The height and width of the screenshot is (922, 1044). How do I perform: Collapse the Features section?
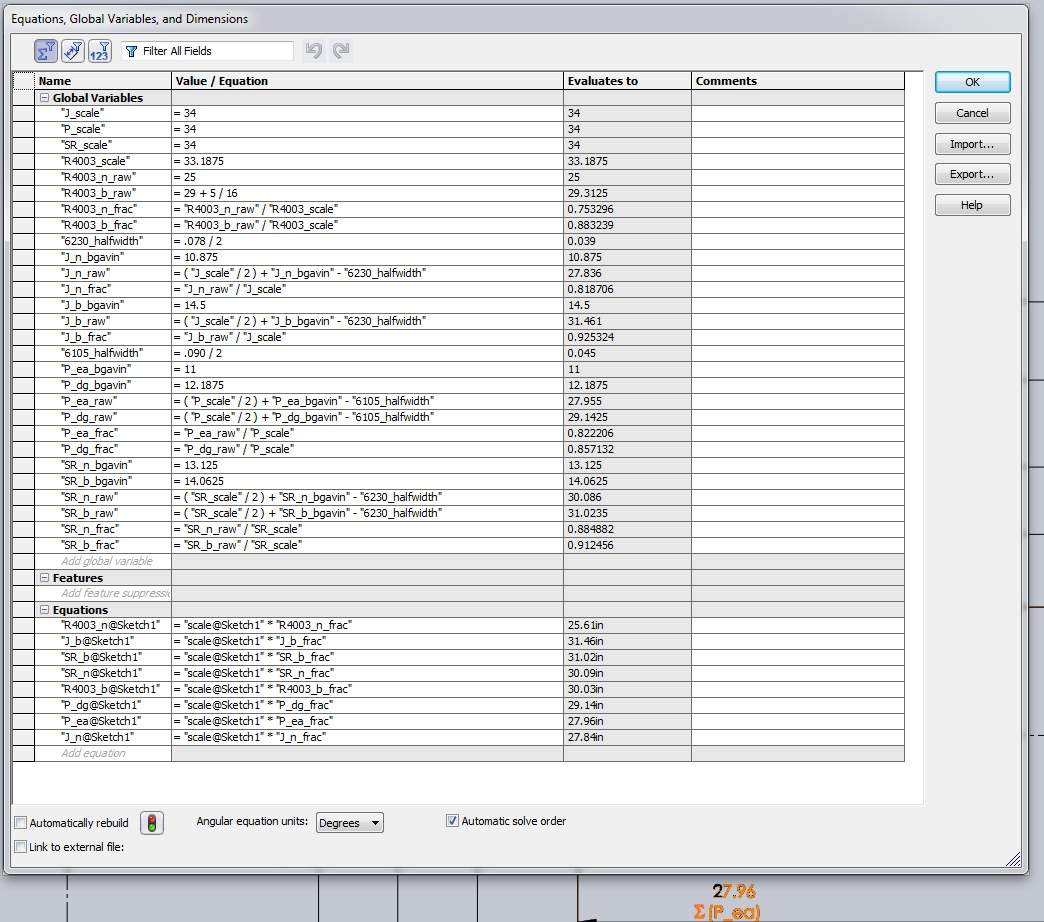pyautogui.click(x=45, y=578)
